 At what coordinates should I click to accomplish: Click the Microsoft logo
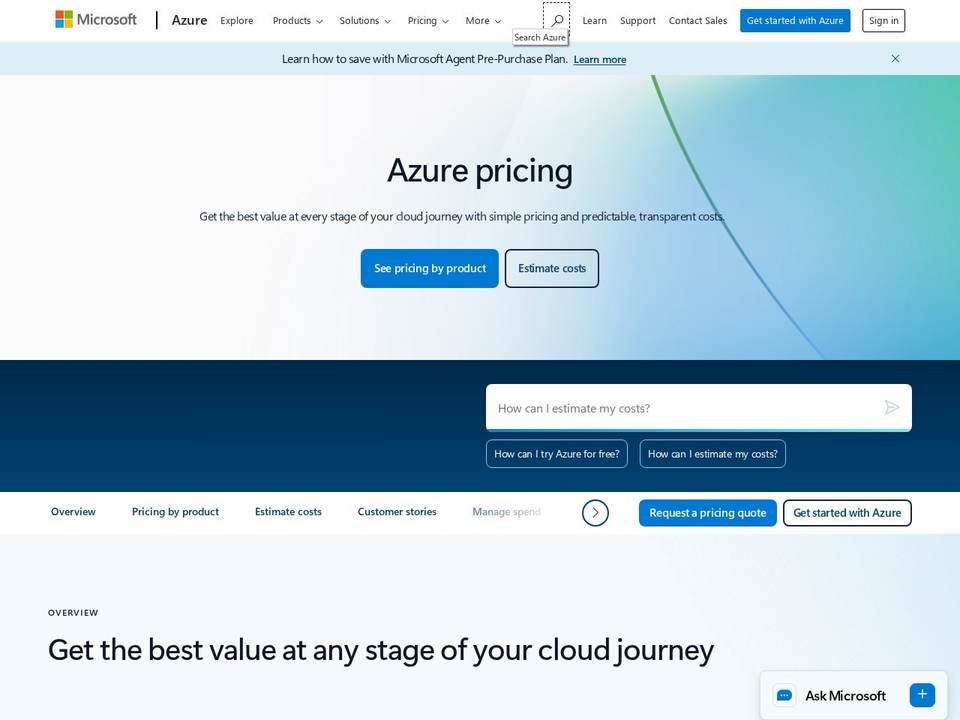[96, 20]
